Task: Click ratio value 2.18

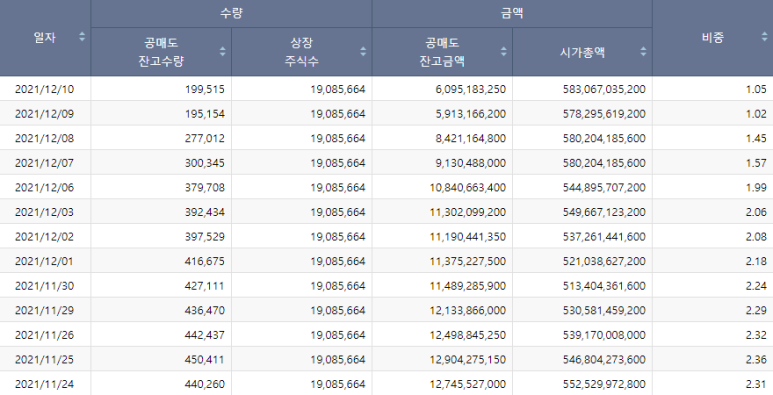Action: pos(756,261)
